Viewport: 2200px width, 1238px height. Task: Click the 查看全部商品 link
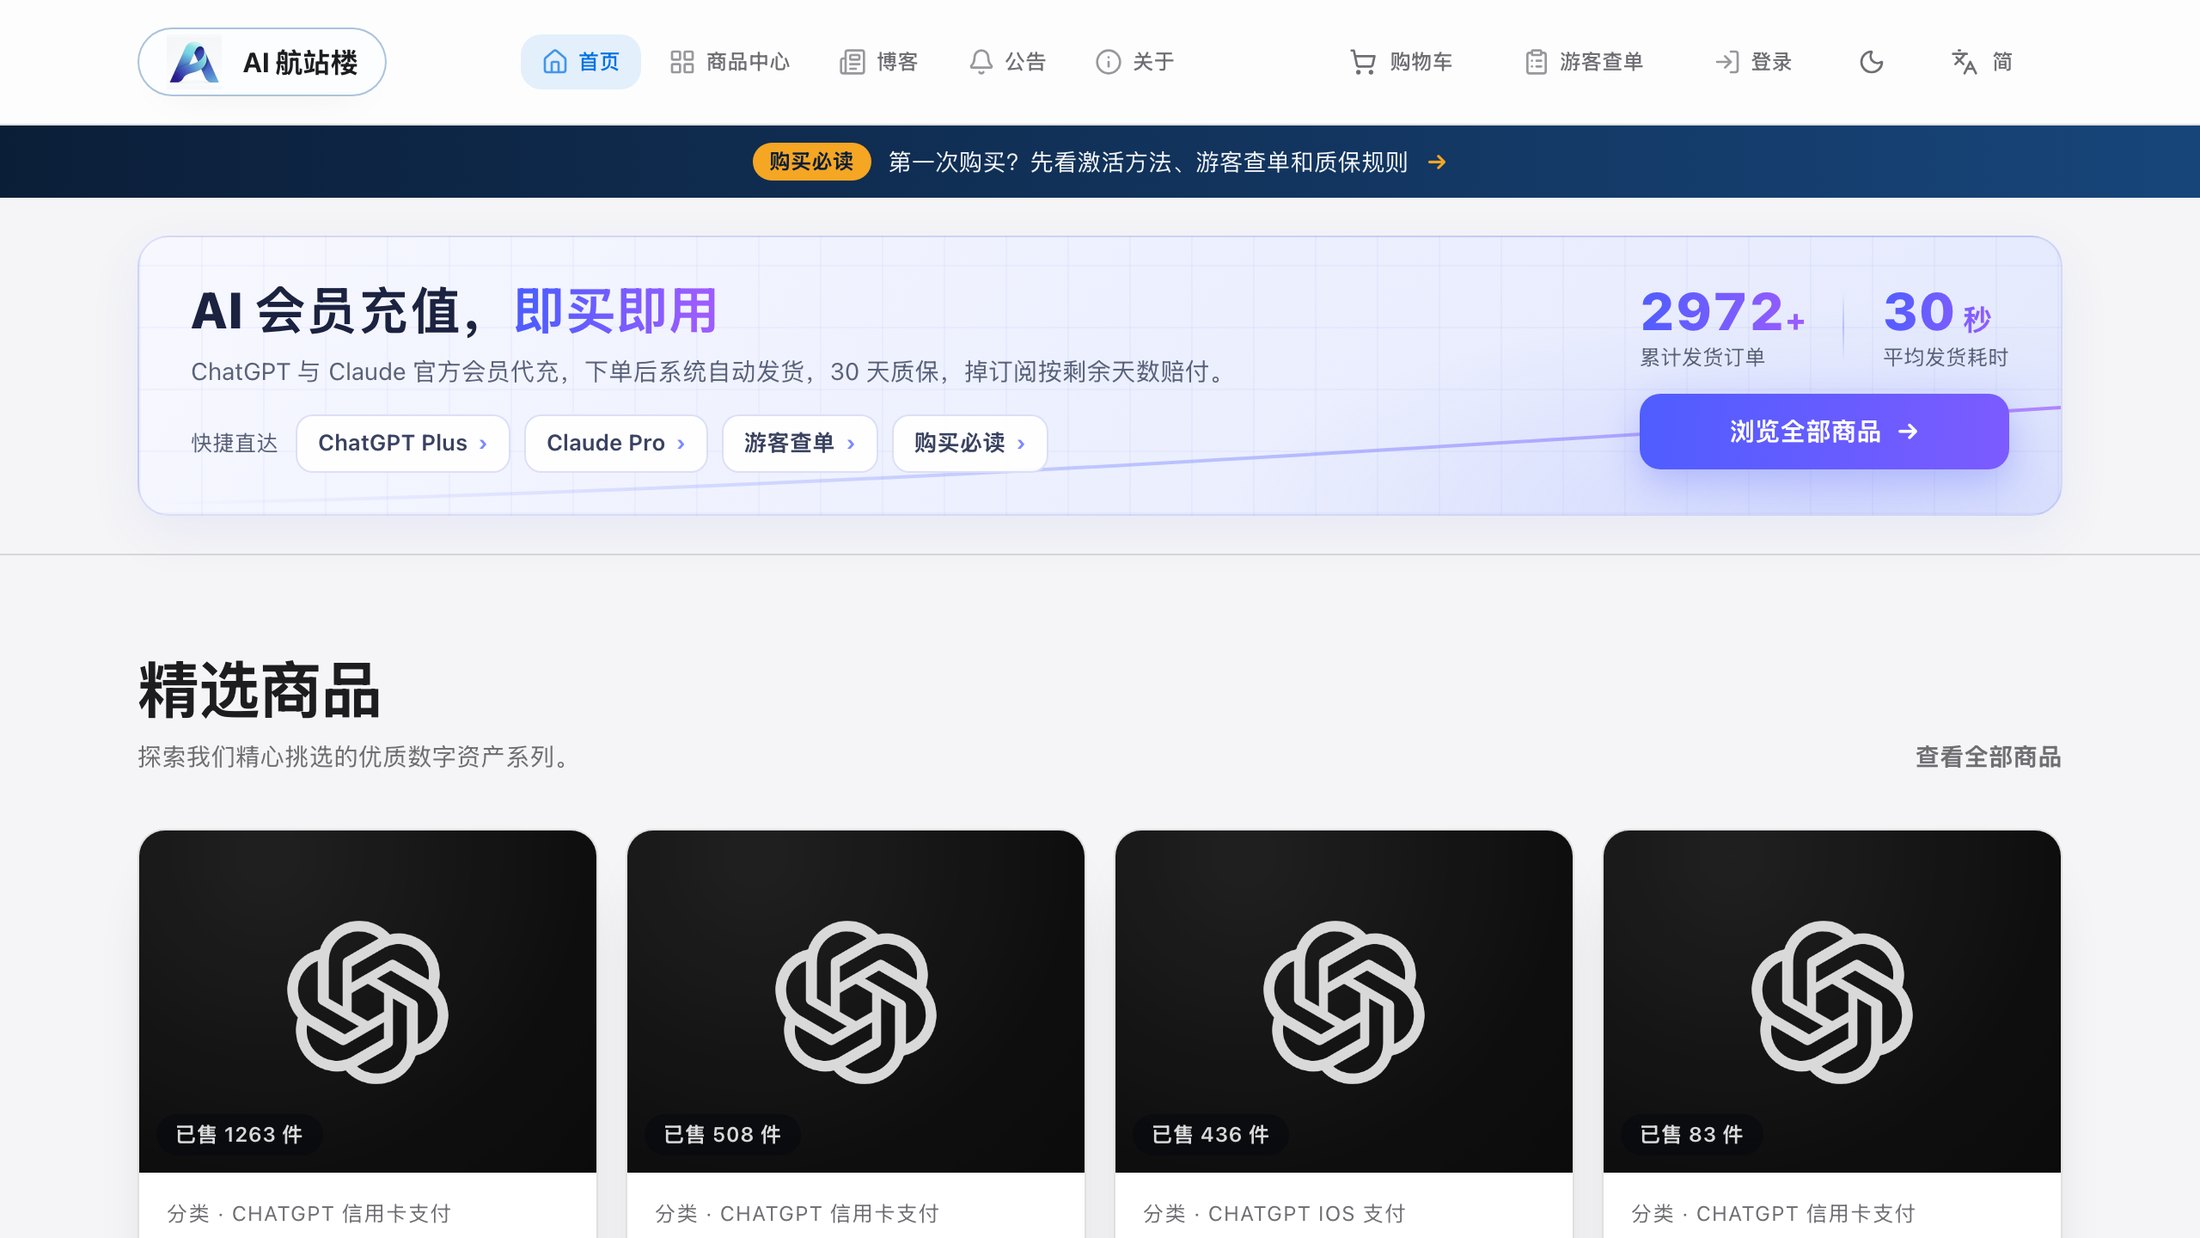coord(1988,757)
